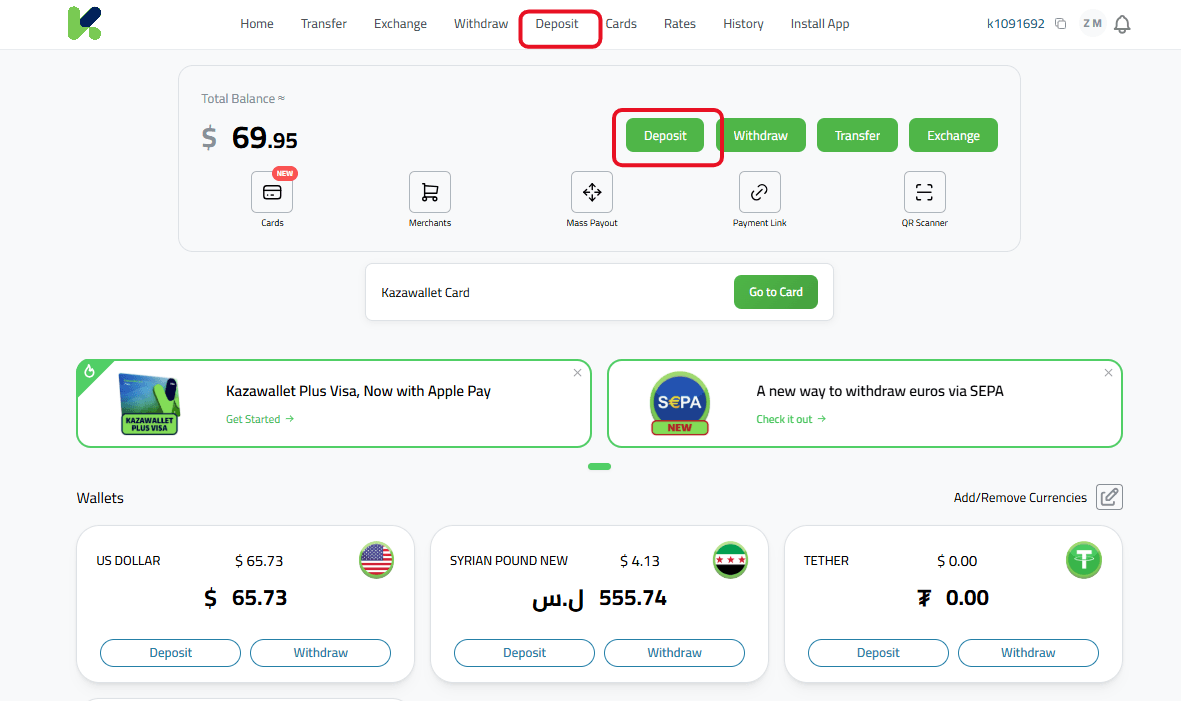Image resolution: width=1181 pixels, height=701 pixels.
Task: Copy the account ID k1091692 icon
Action: point(1060,24)
